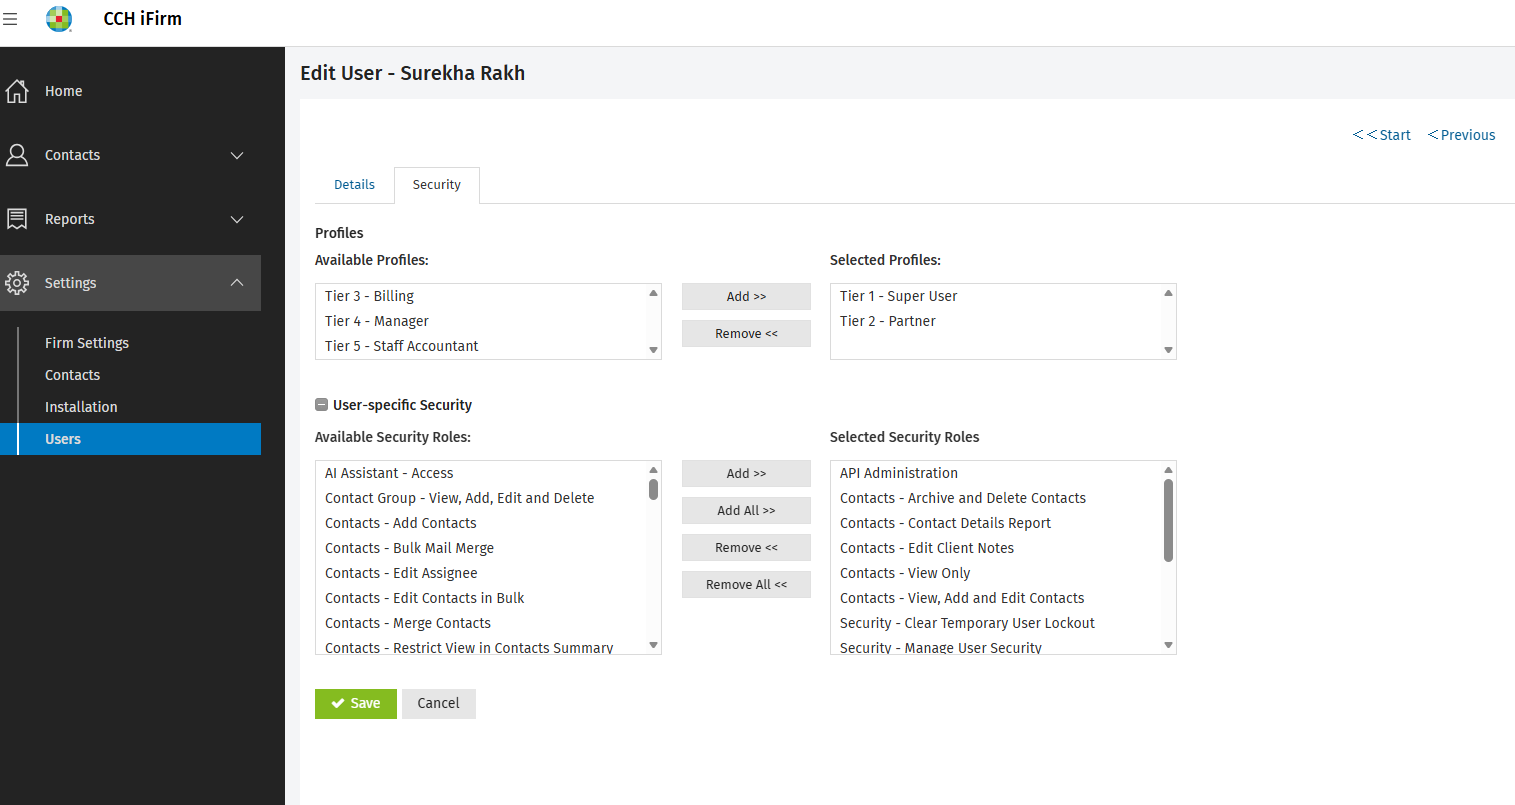
Task: Click Available Profiles scrollbar down arrow
Action: tap(654, 350)
